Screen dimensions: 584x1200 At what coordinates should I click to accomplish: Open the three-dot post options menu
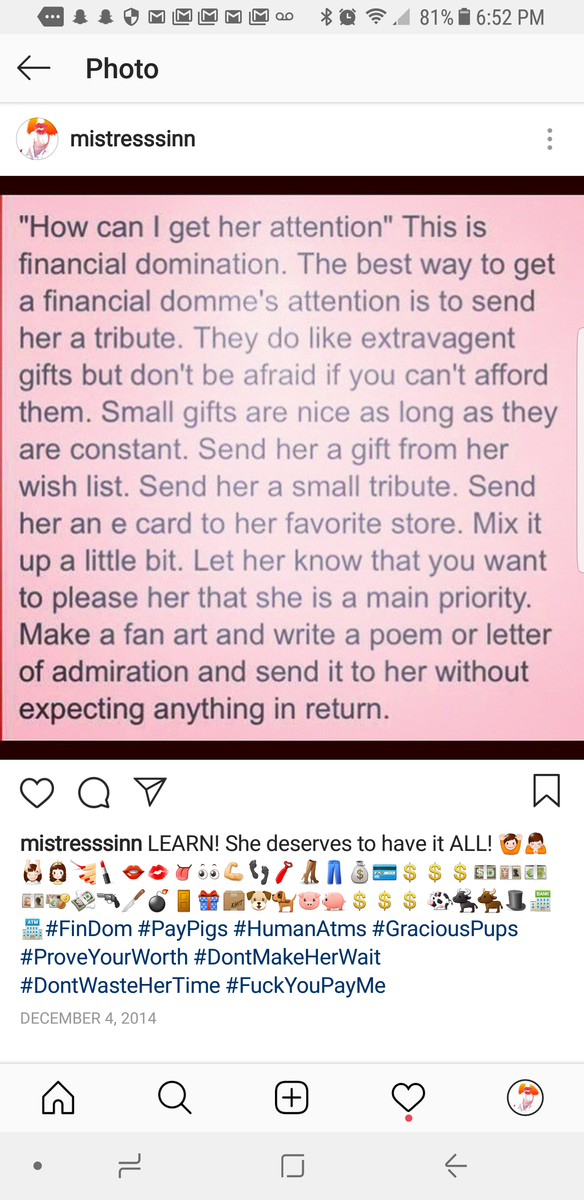(549, 139)
